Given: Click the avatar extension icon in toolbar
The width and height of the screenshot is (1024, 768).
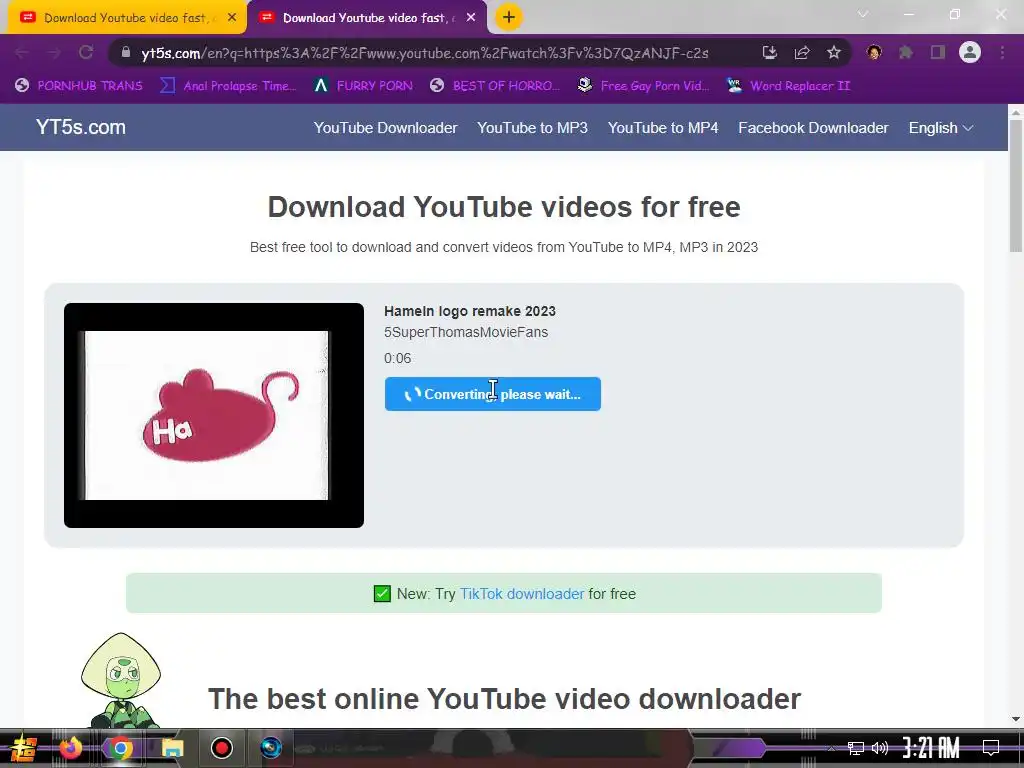Looking at the screenshot, I should click(x=874, y=52).
